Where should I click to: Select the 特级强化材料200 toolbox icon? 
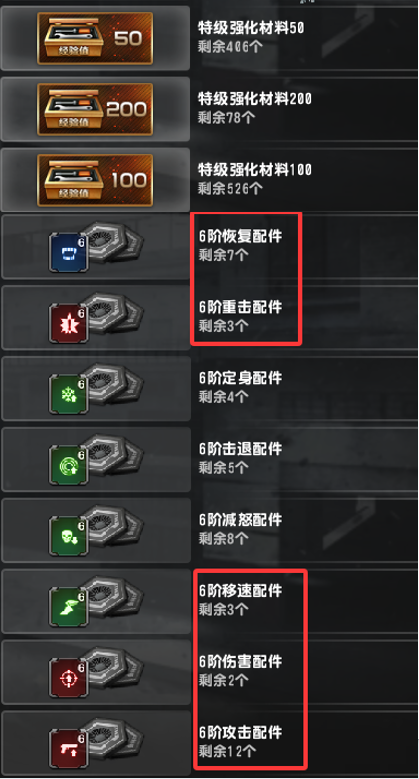95,109
